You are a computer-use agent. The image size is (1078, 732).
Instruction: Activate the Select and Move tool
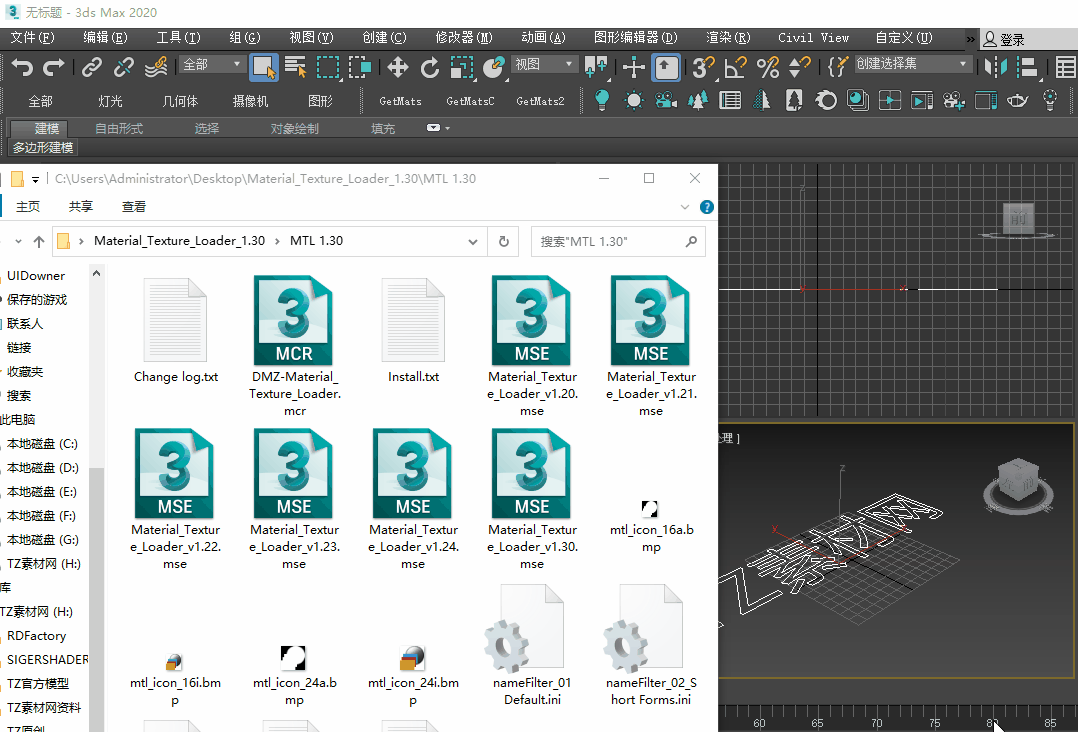click(397, 67)
